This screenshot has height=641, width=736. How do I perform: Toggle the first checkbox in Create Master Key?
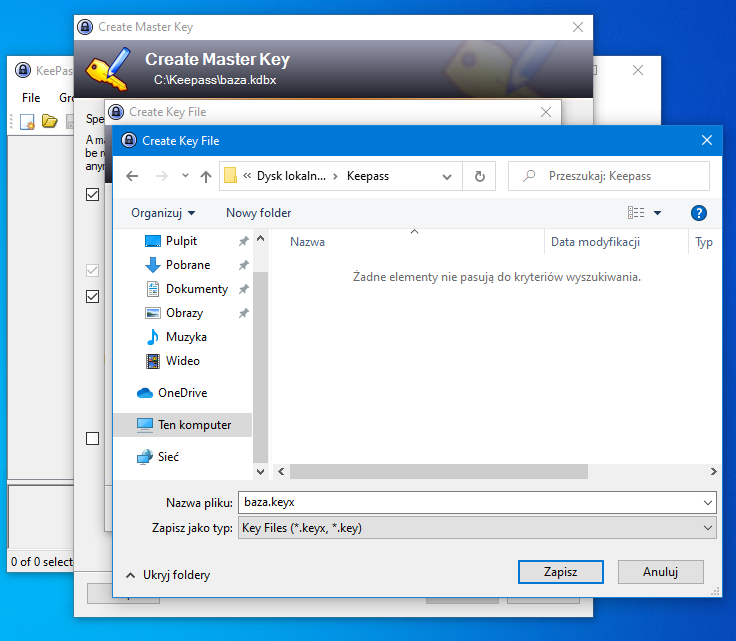tap(93, 194)
